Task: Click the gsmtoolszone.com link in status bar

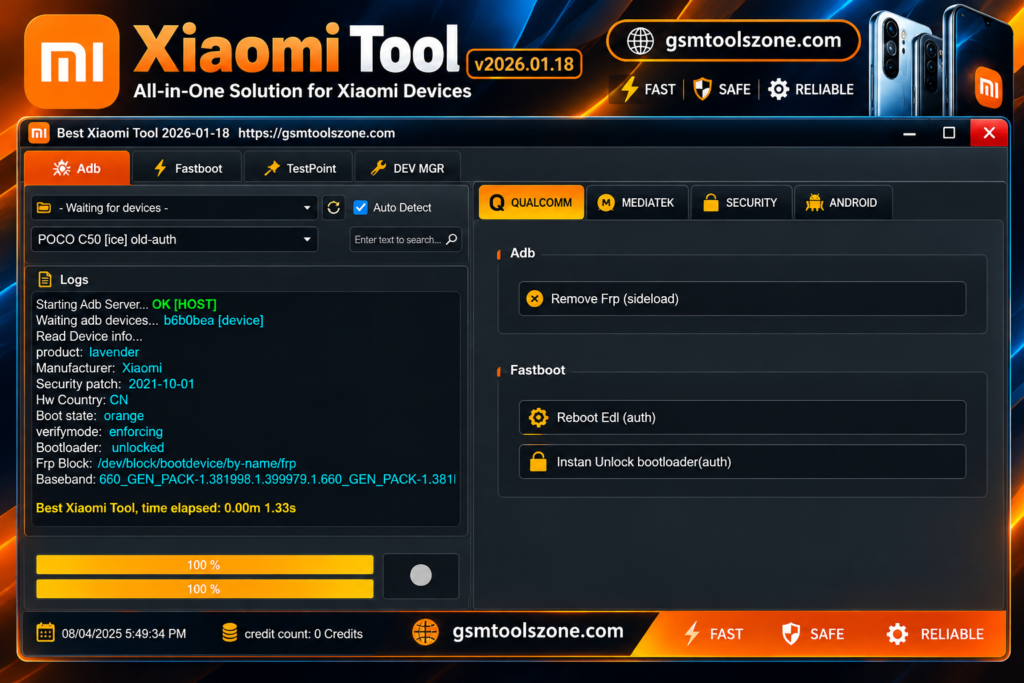Action: coord(537,631)
